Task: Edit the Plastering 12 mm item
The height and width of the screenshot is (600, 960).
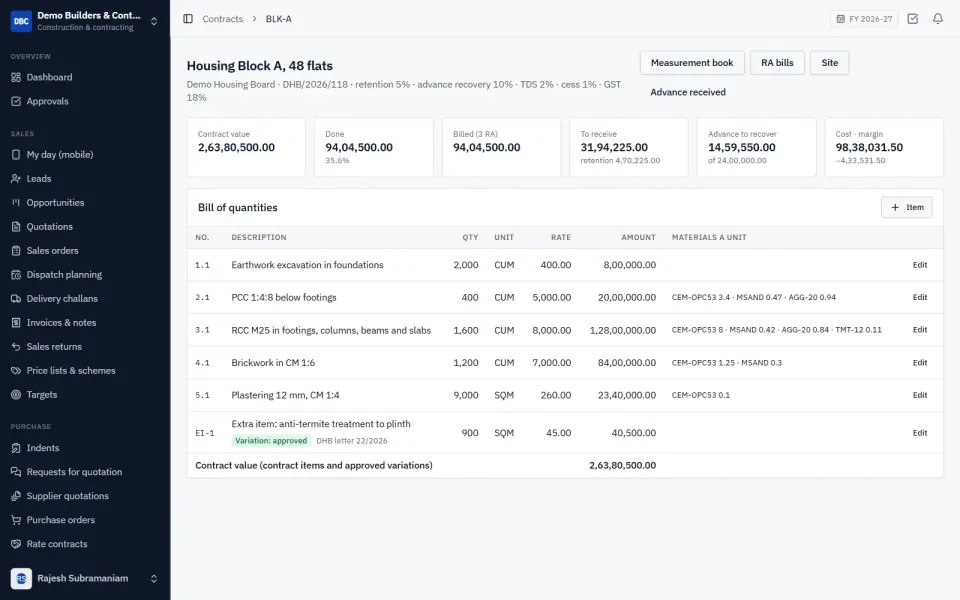Action: coord(920,396)
